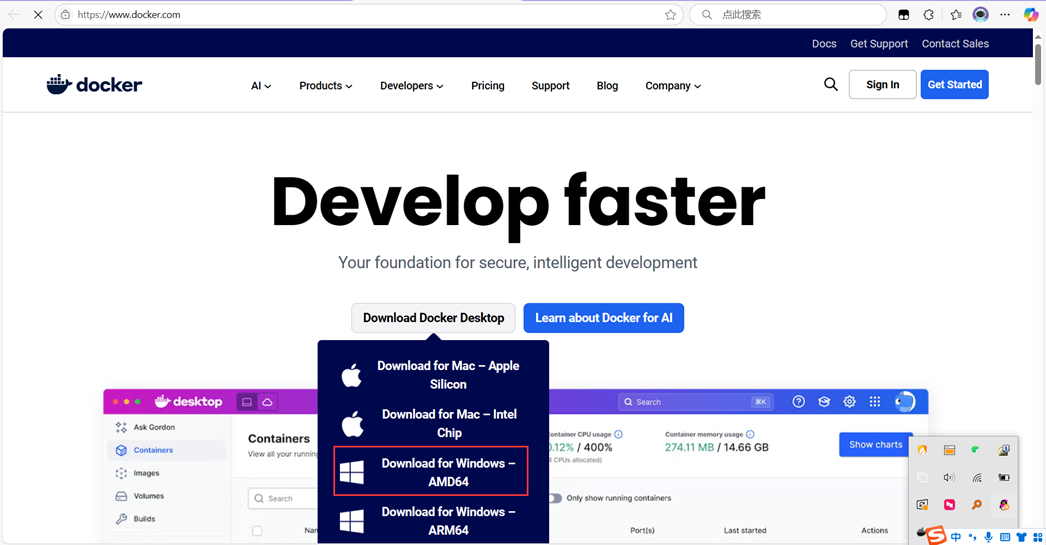The width and height of the screenshot is (1046, 545).
Task: Open Docker Desktop learning center icon
Action: point(824,402)
